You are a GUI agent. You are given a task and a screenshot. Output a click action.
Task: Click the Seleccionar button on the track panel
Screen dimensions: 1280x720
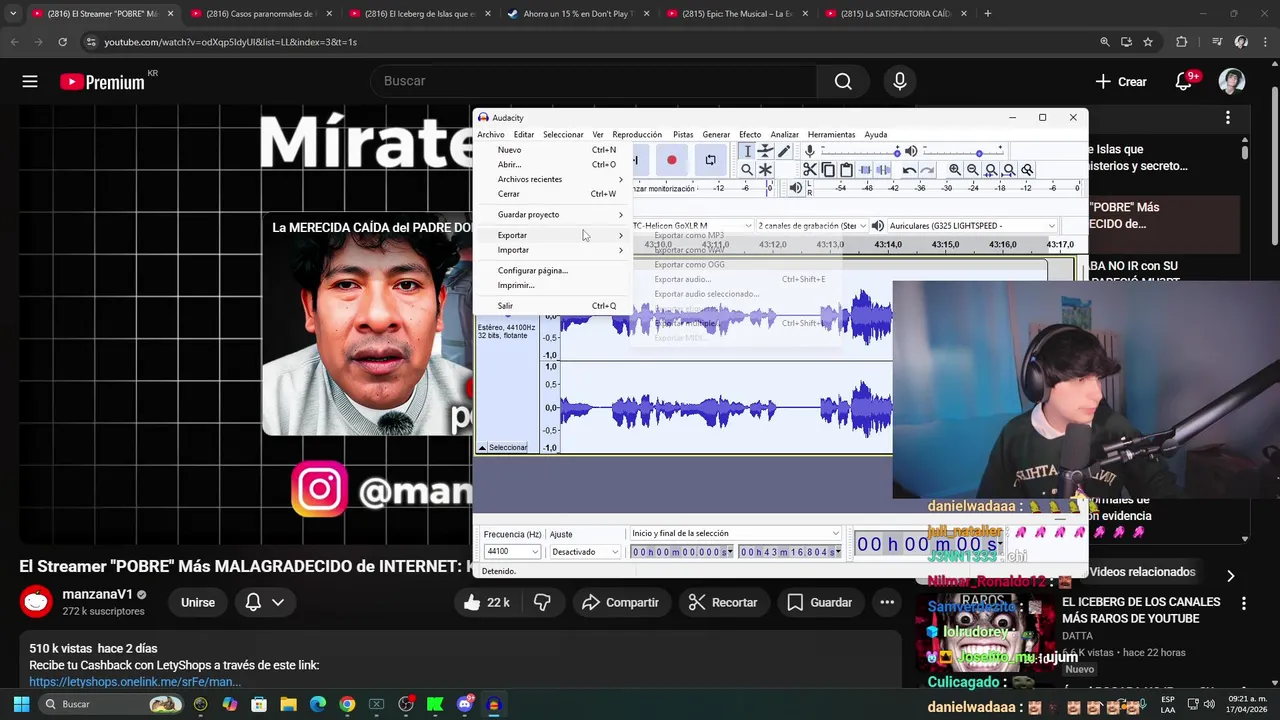[x=508, y=447]
